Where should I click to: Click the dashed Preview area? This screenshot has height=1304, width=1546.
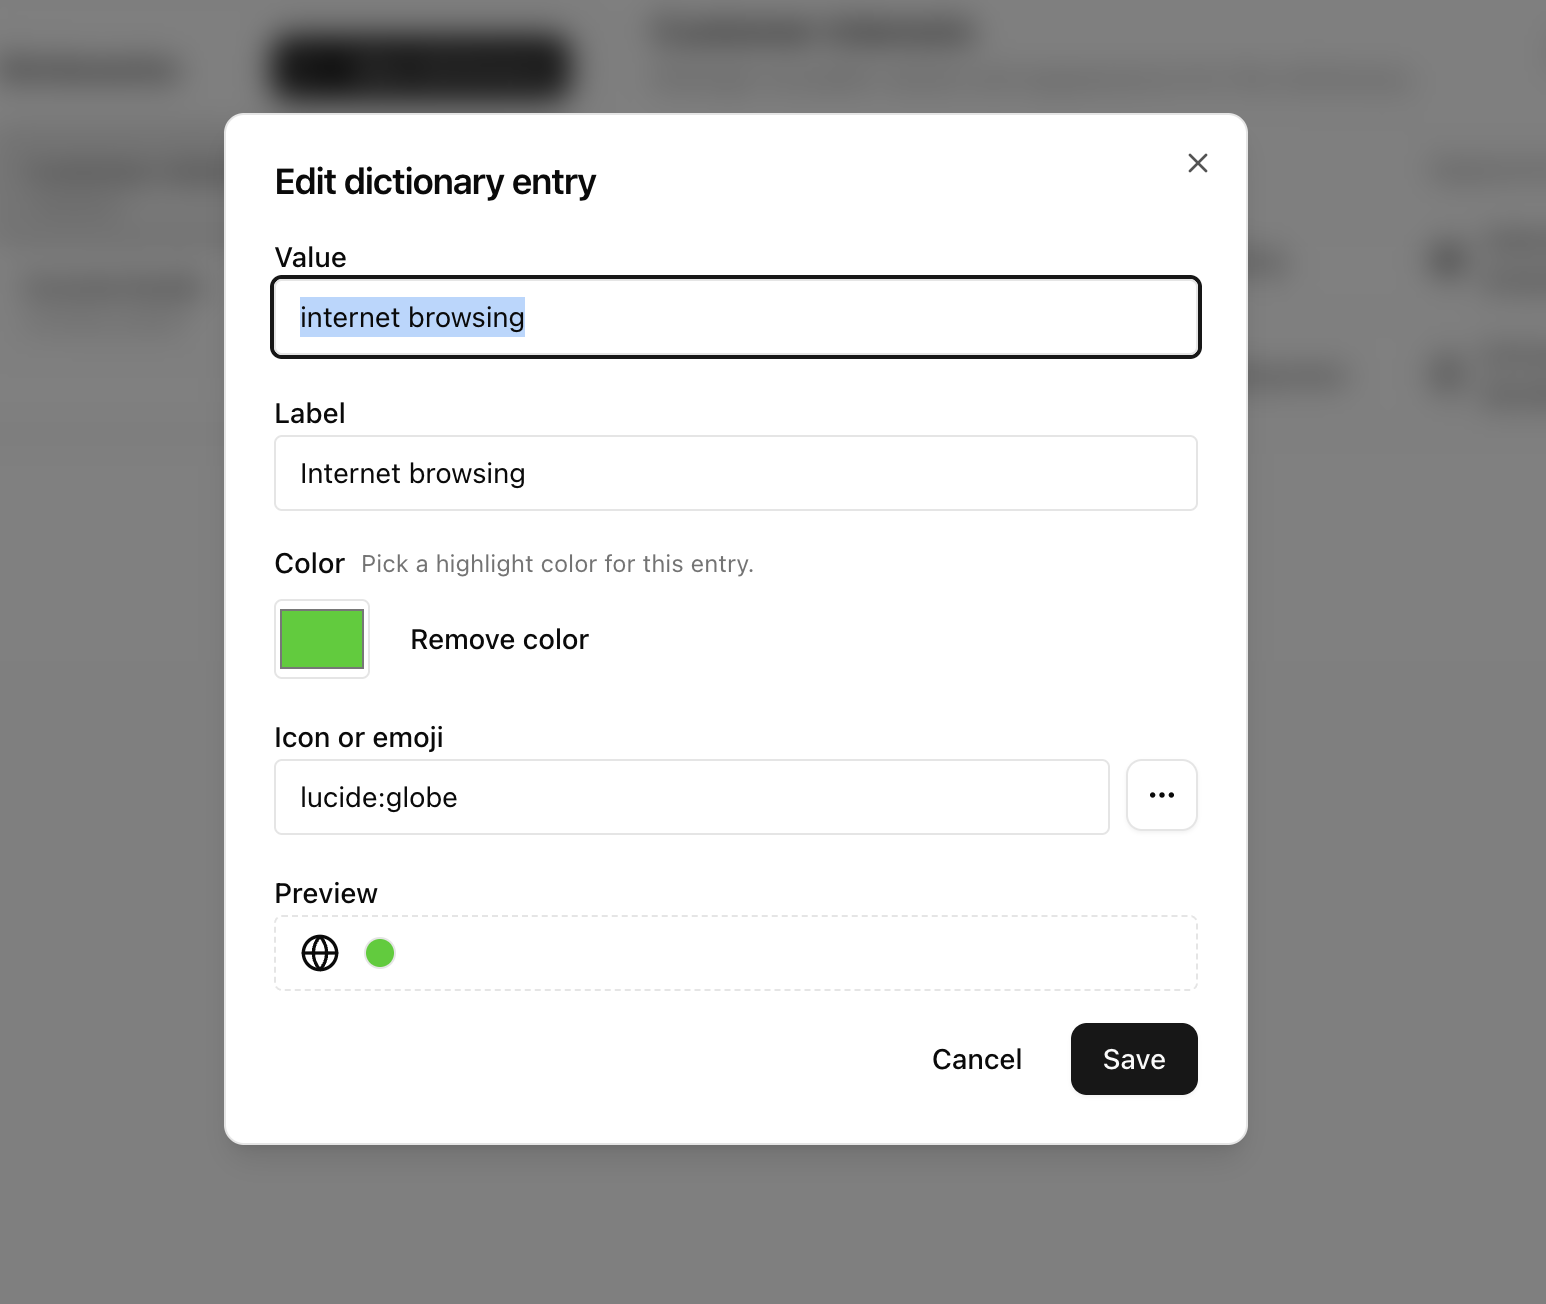click(735, 953)
